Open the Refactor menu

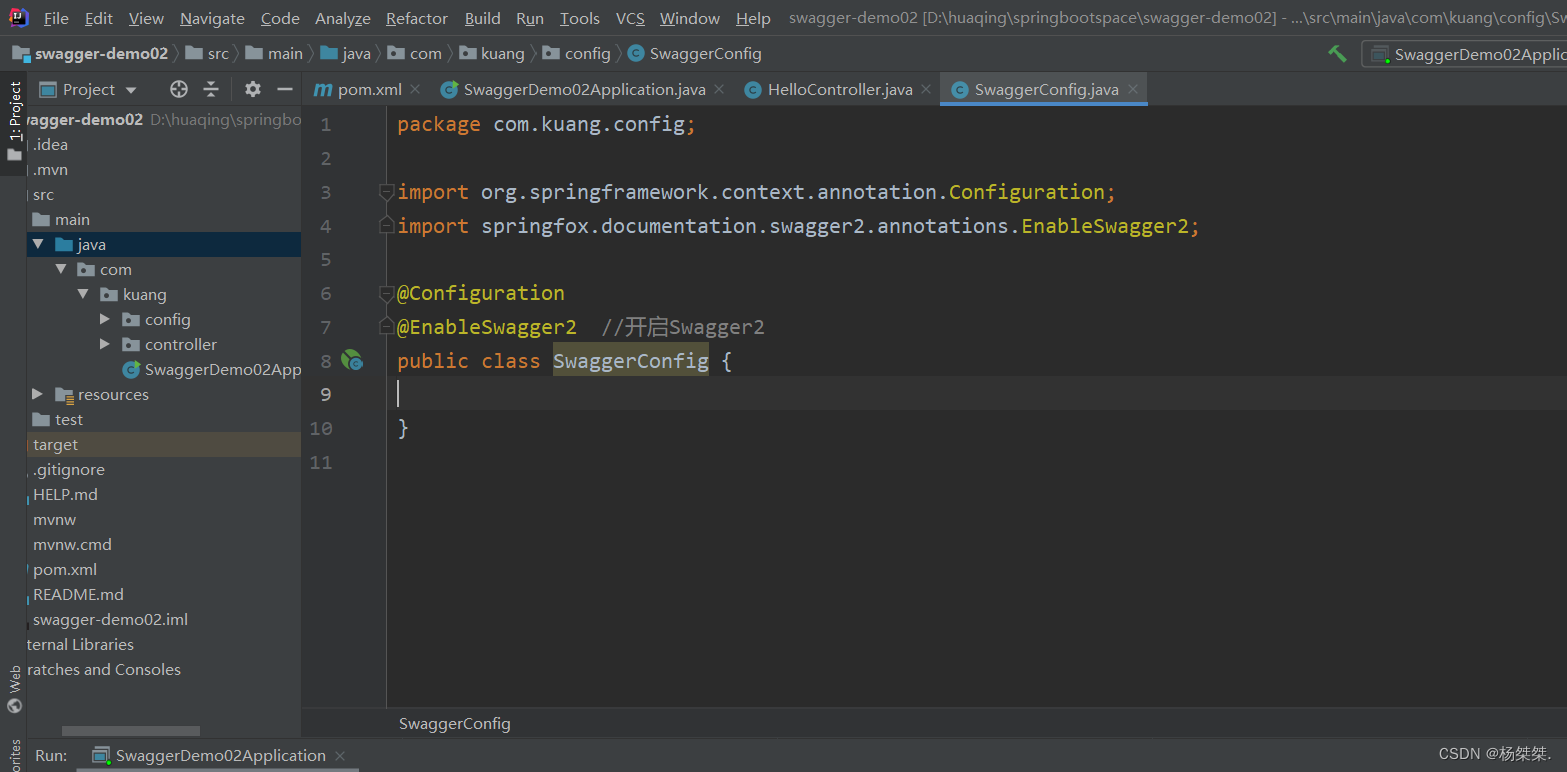(417, 18)
